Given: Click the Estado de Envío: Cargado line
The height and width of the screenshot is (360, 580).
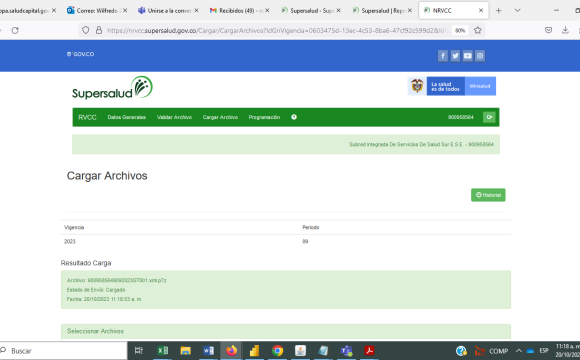Looking at the screenshot, I should tap(96, 290).
